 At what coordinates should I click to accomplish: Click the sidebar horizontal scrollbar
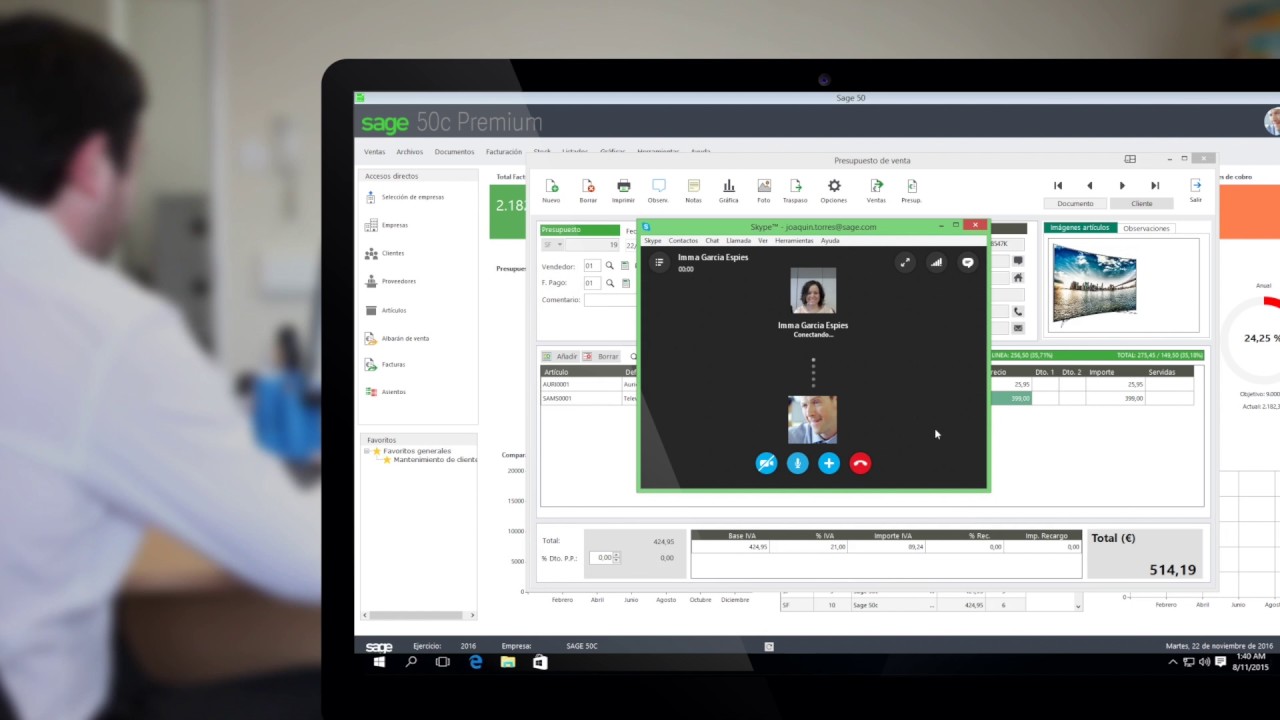tap(417, 615)
